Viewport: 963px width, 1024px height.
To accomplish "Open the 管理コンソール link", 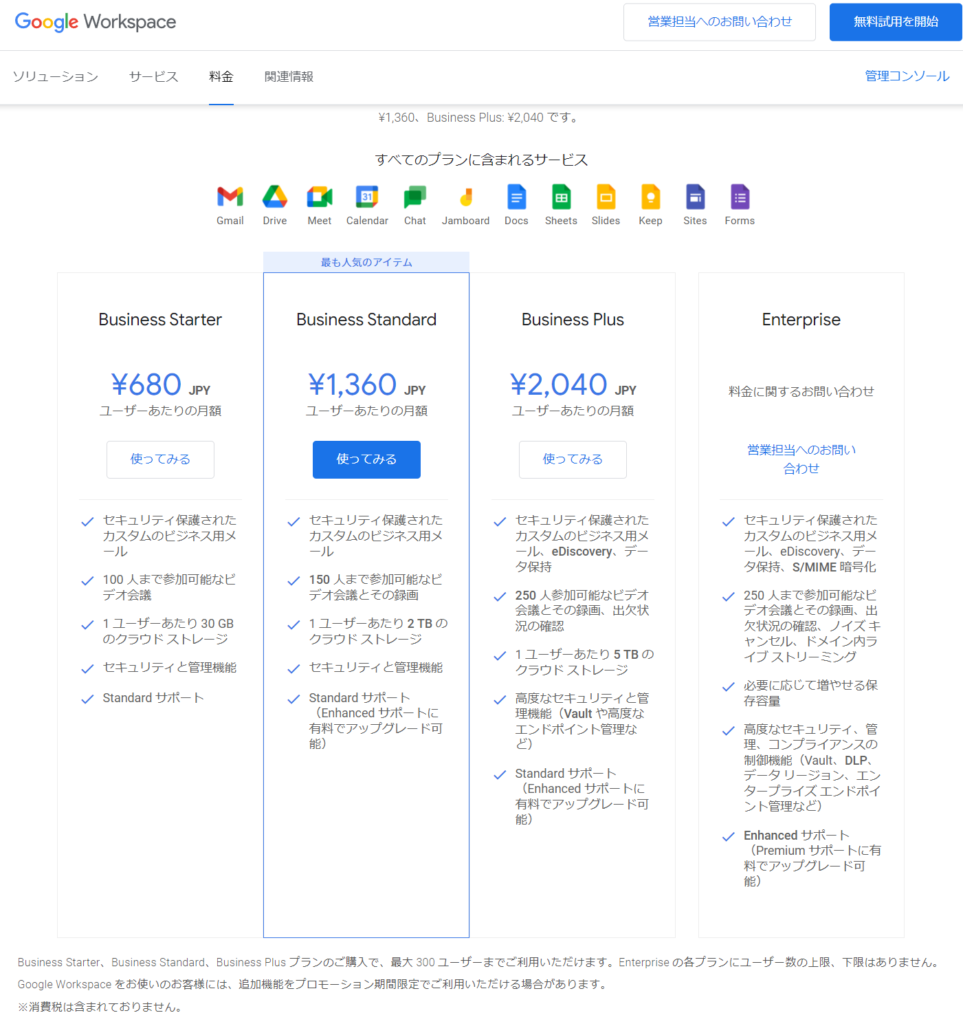I will (907, 76).
